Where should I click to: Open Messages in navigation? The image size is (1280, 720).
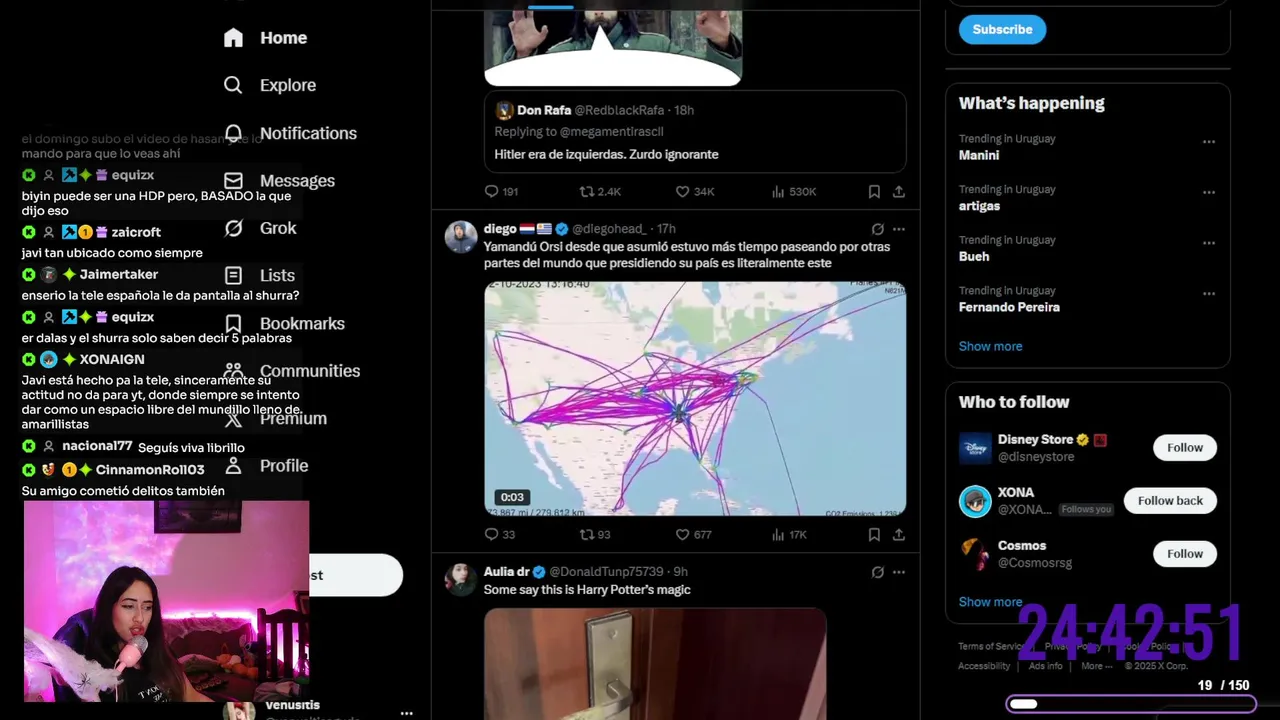pos(297,181)
